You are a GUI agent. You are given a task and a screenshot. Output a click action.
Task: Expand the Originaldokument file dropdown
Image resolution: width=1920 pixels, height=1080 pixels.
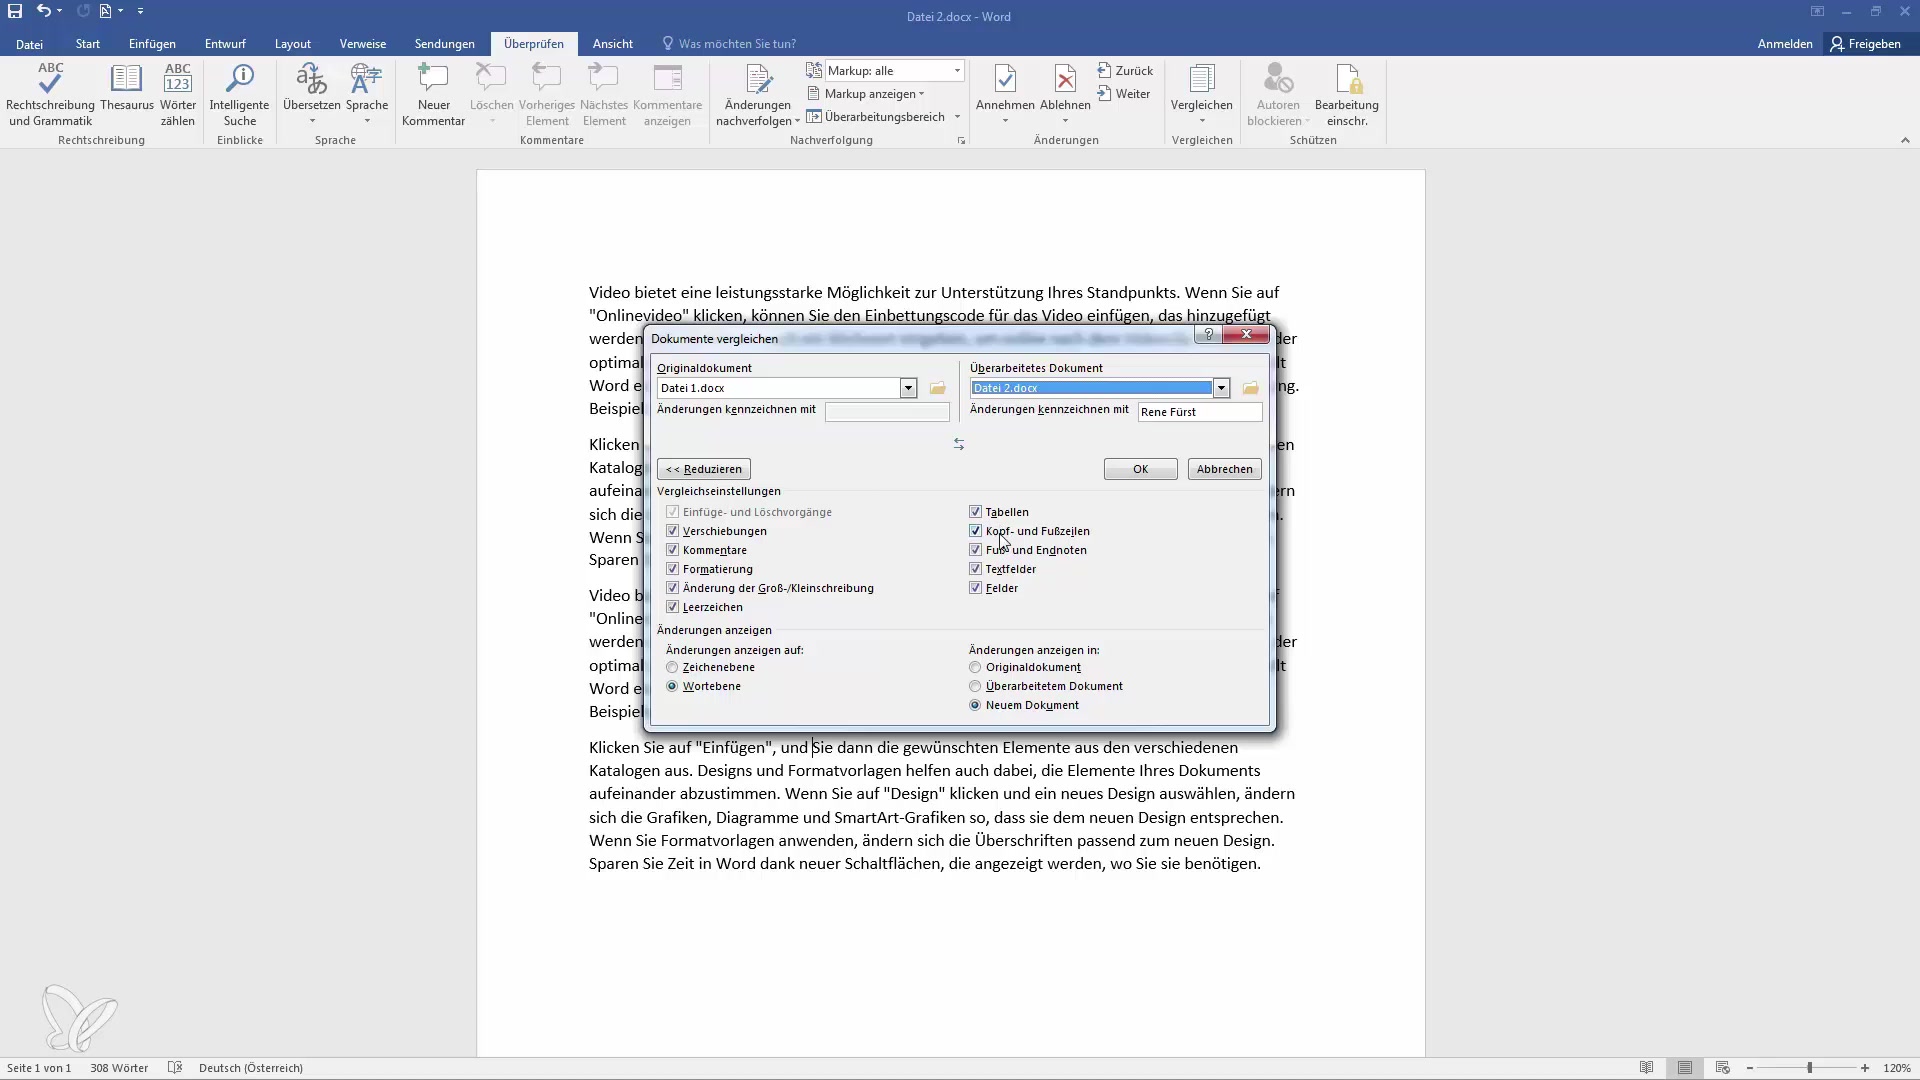pyautogui.click(x=908, y=388)
